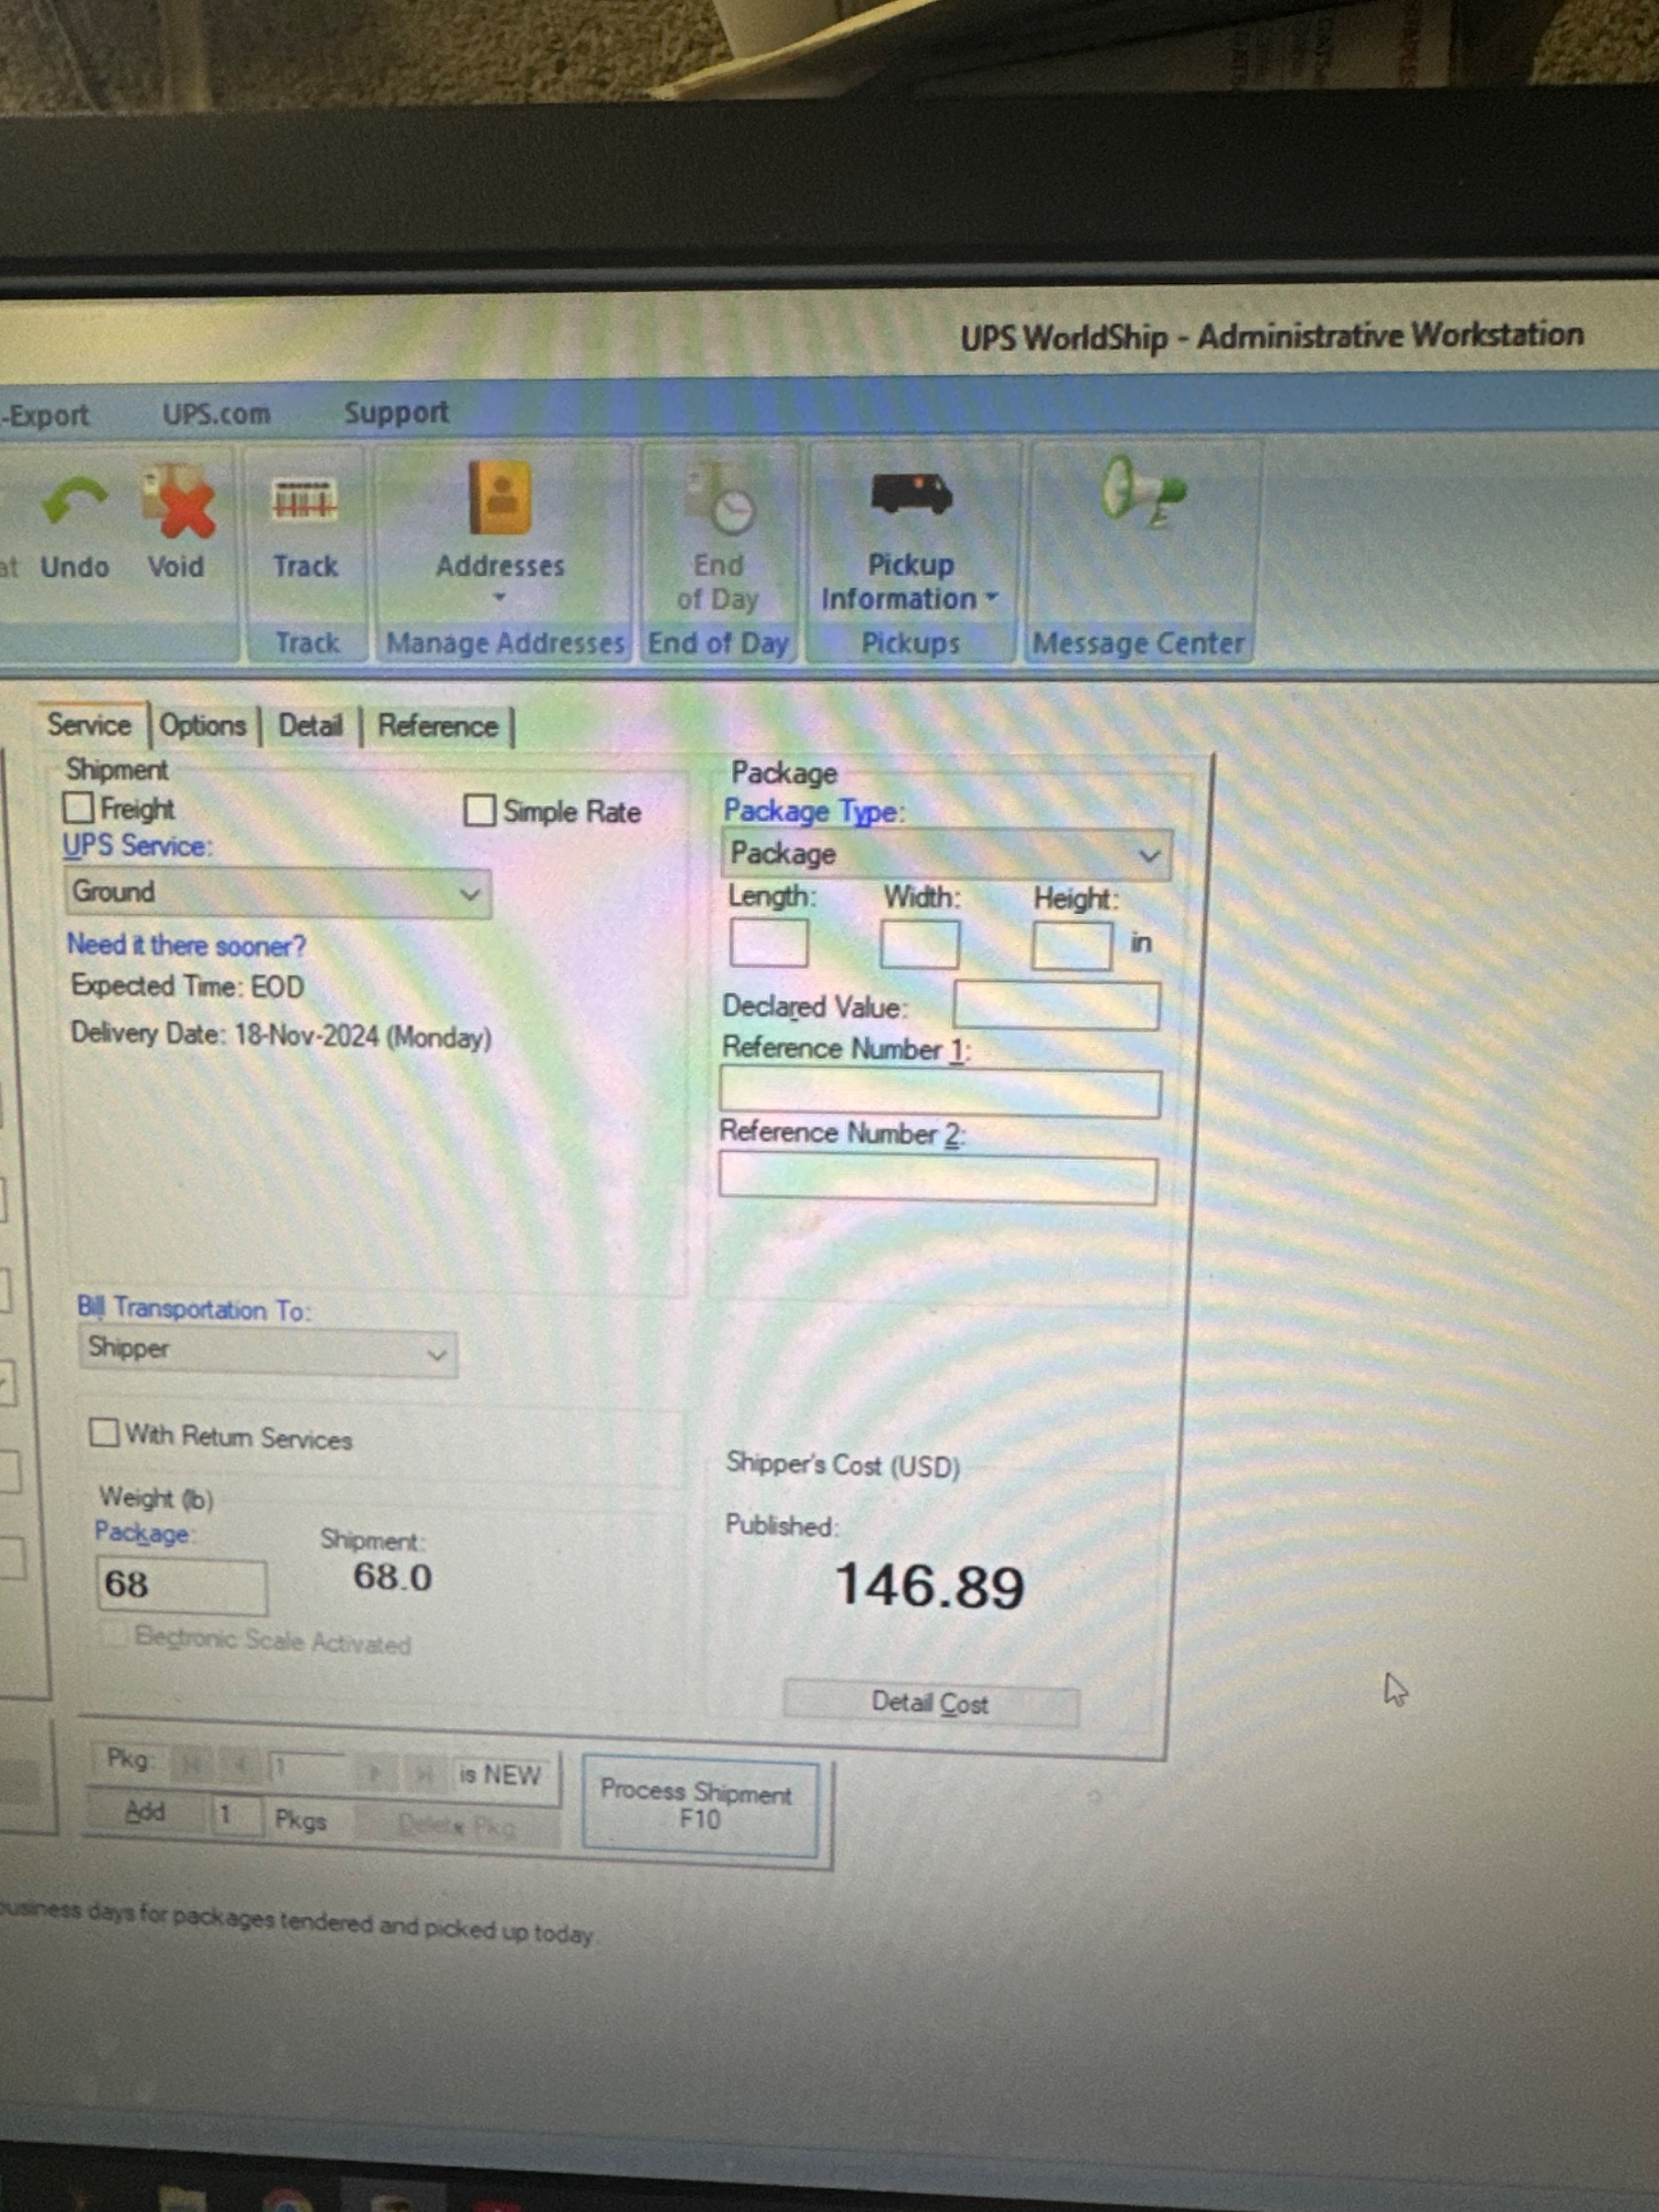Click the Detail Cost button

pyautogui.click(x=929, y=1703)
